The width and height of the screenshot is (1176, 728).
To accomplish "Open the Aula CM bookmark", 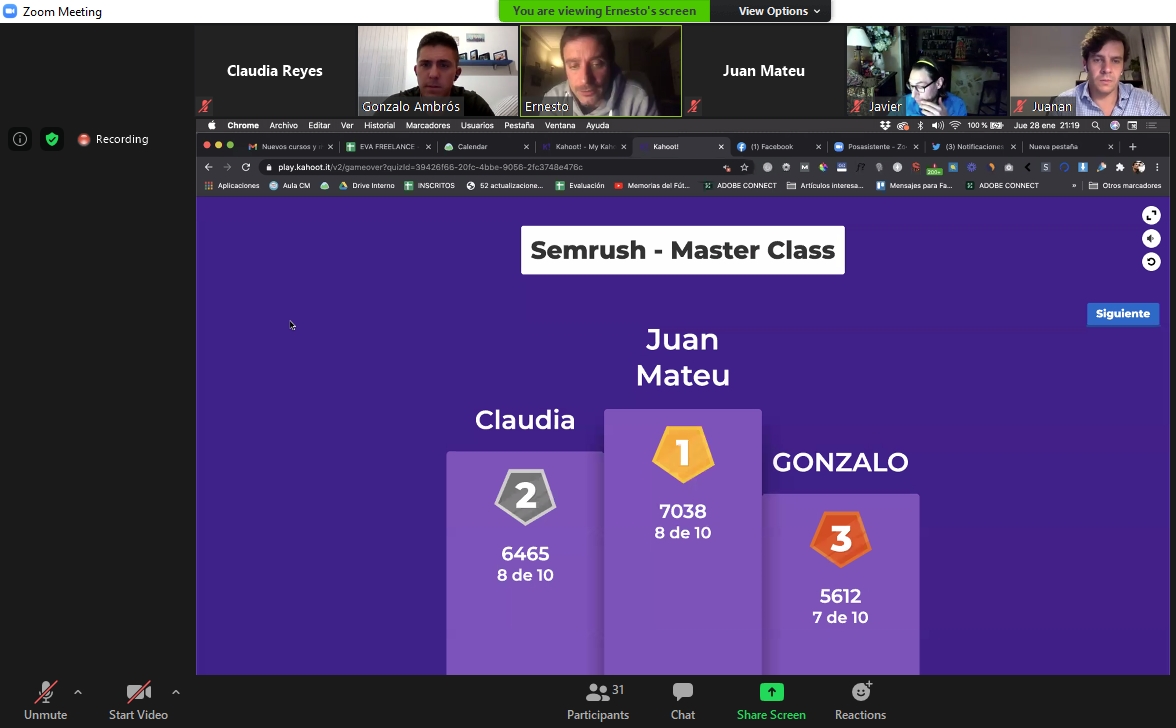I will (290, 185).
